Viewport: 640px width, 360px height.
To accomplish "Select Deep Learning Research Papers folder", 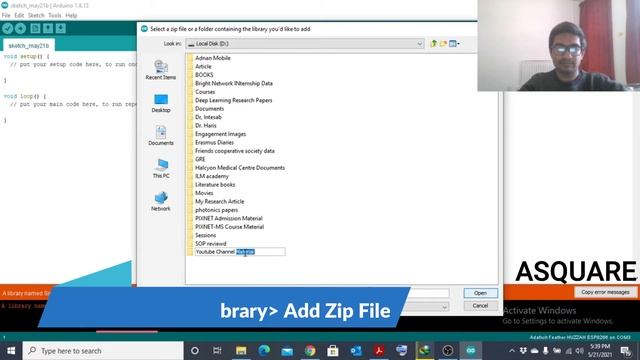I will click(233, 100).
